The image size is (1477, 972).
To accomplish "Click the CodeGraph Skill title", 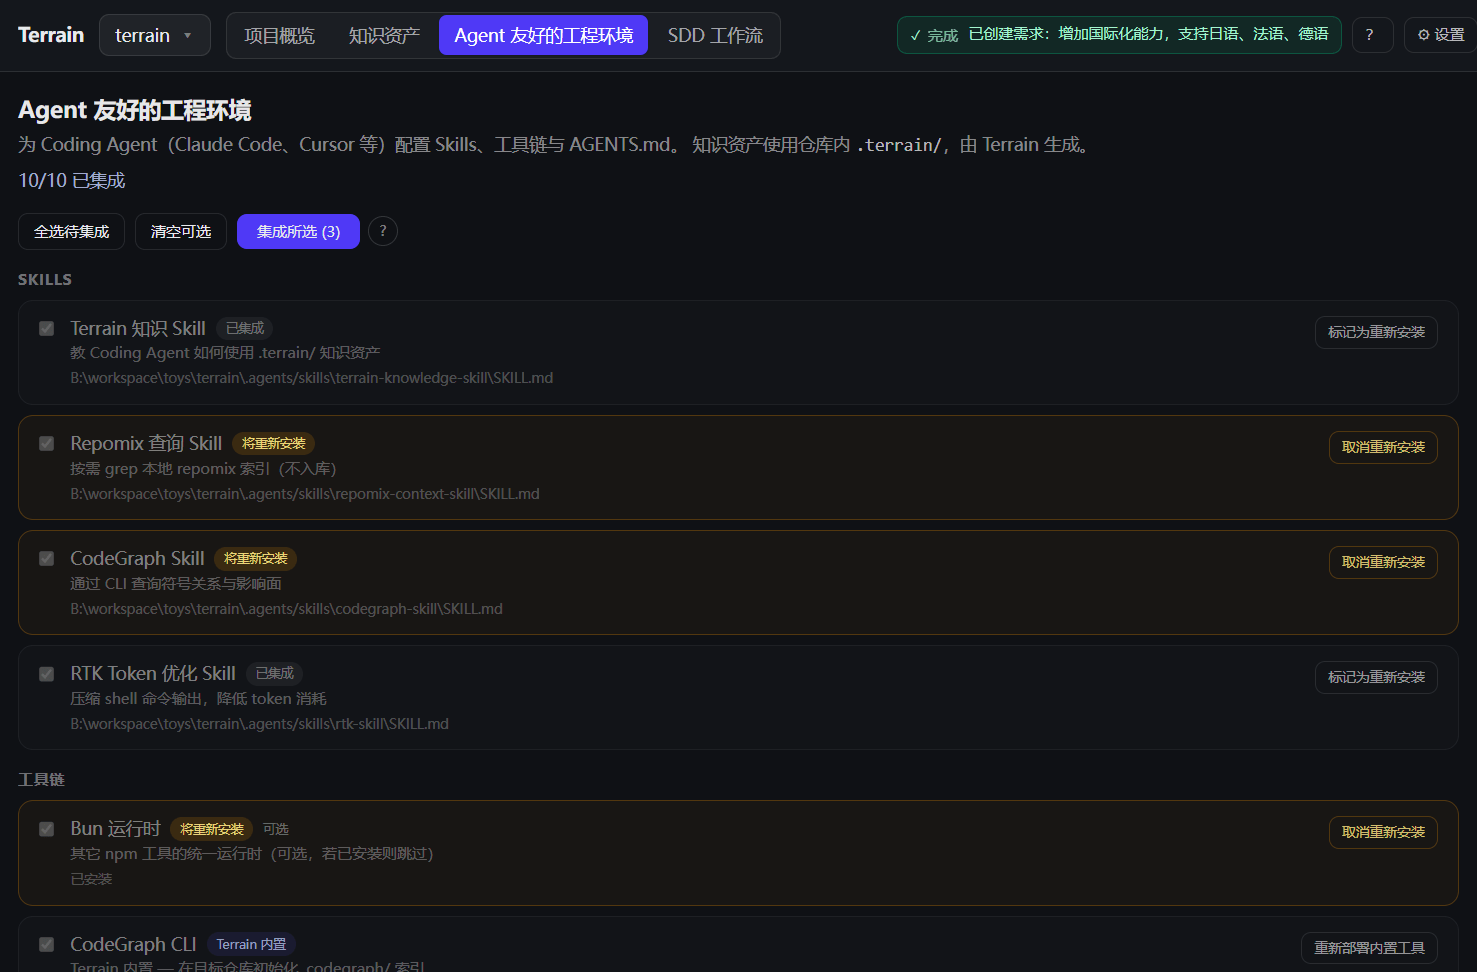I will pyautogui.click(x=137, y=558).
